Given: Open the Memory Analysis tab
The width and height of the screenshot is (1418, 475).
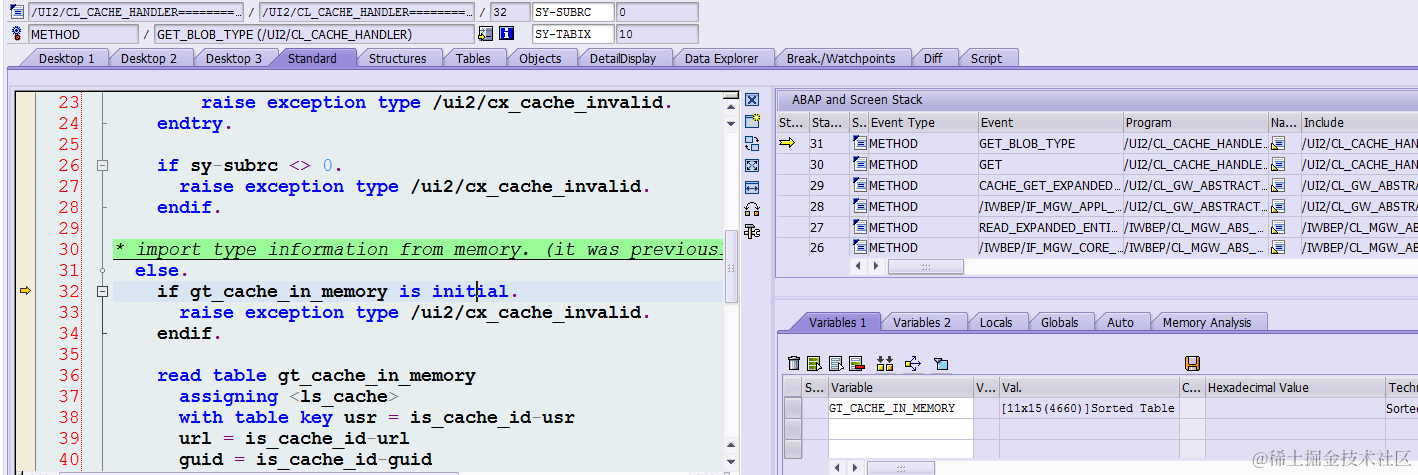Looking at the screenshot, I should [x=1206, y=322].
